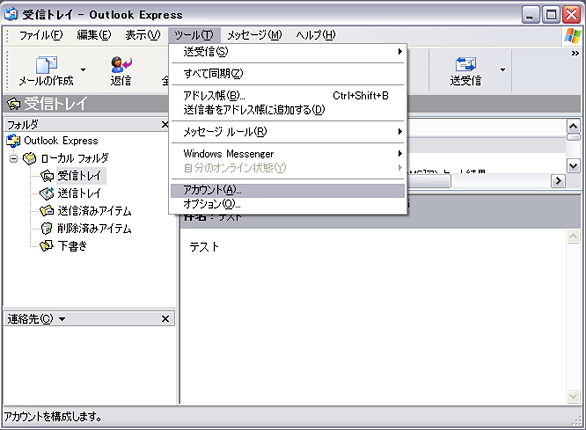The height and width of the screenshot is (430, 586).
Task: Open the 送受信(S) submenu
Action: point(287,52)
